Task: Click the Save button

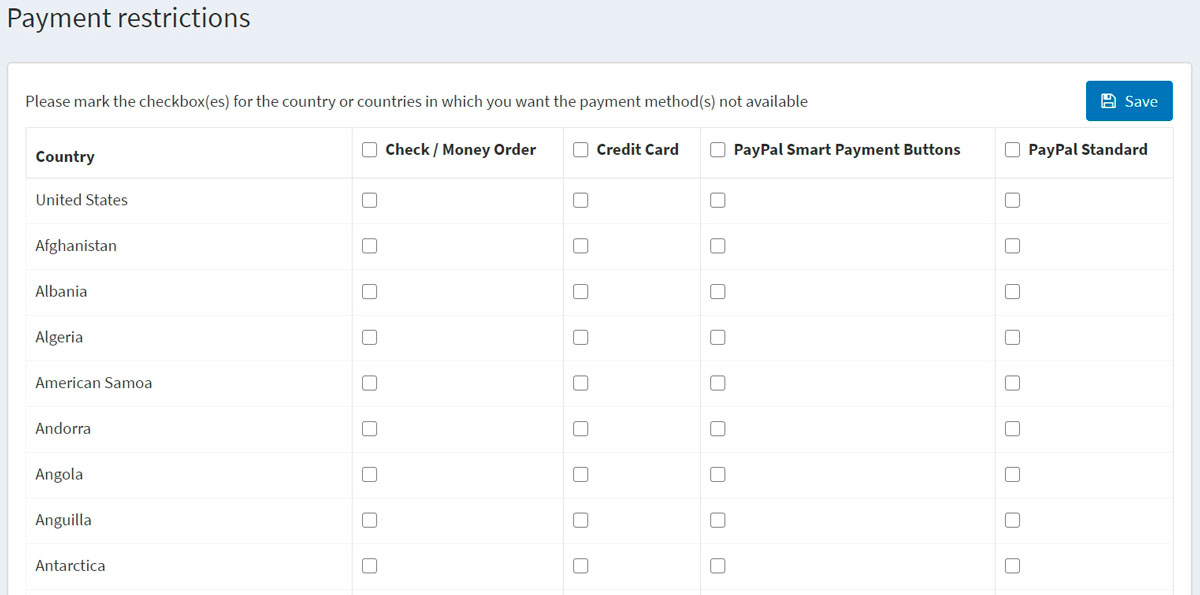Action: tap(1129, 101)
